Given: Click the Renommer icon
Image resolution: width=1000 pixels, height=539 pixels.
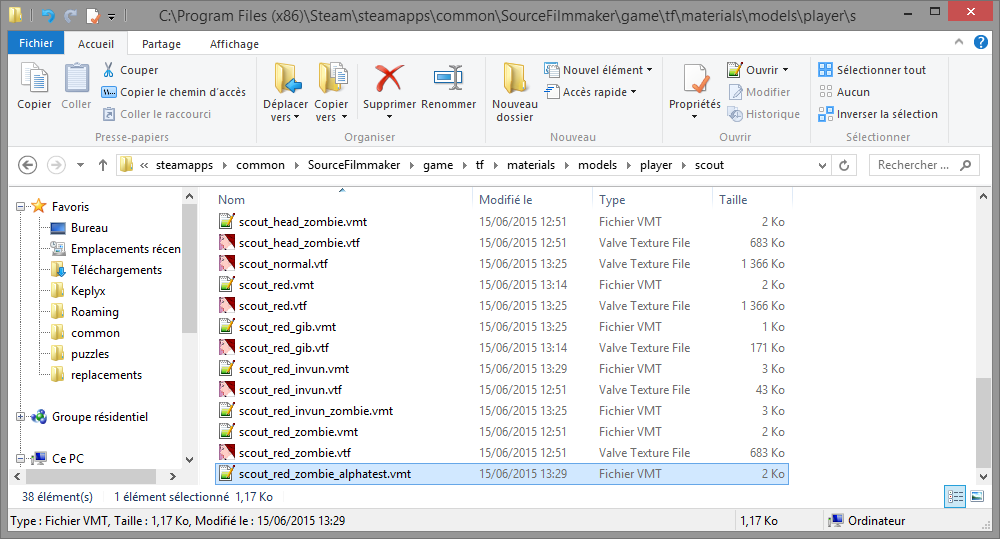Looking at the screenshot, I should pyautogui.click(x=448, y=78).
